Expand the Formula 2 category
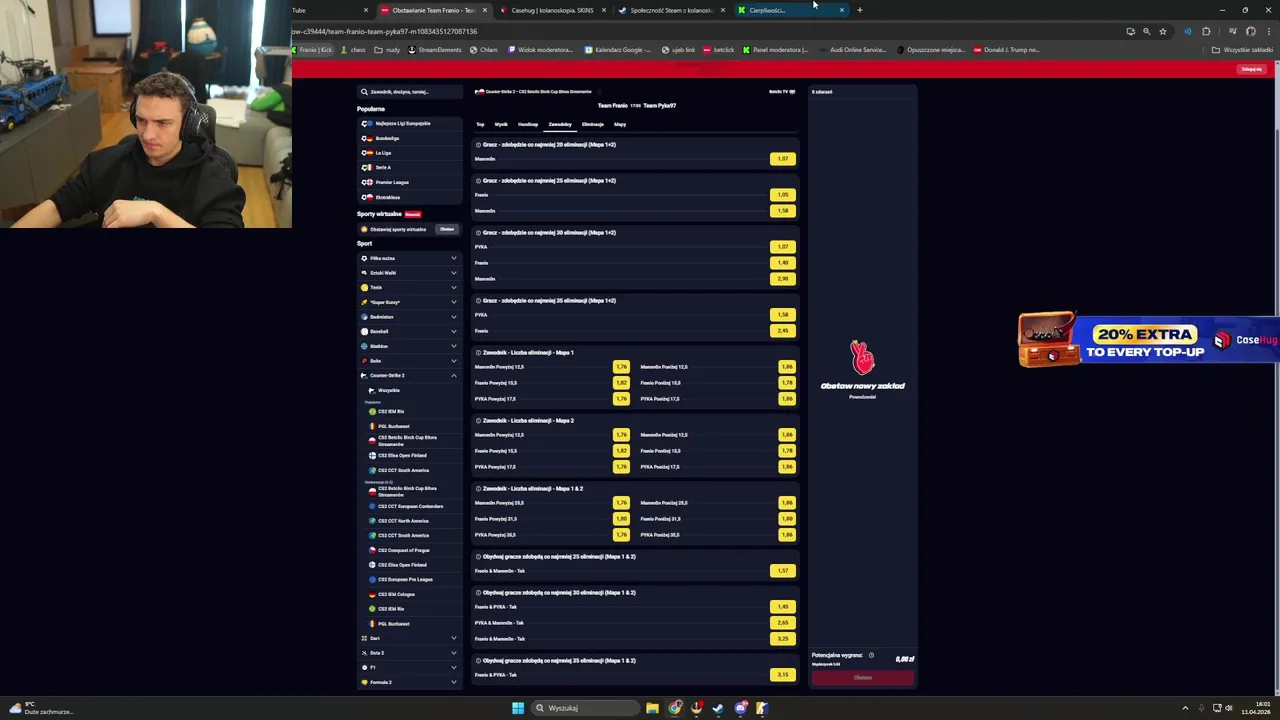The height and width of the screenshot is (720, 1280). click(x=410, y=682)
